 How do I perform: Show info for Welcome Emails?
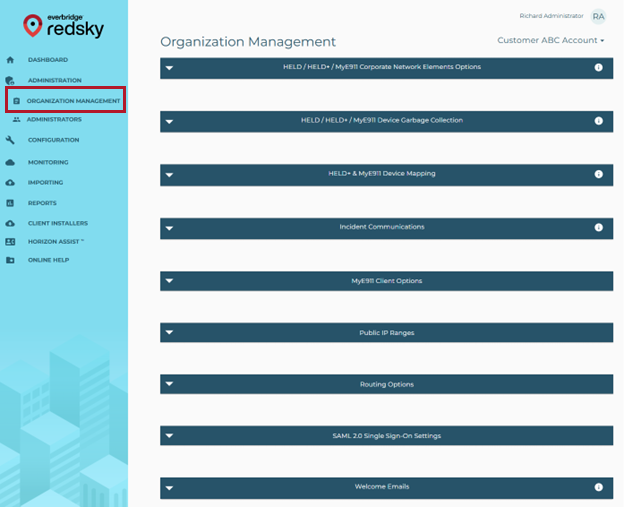598,487
